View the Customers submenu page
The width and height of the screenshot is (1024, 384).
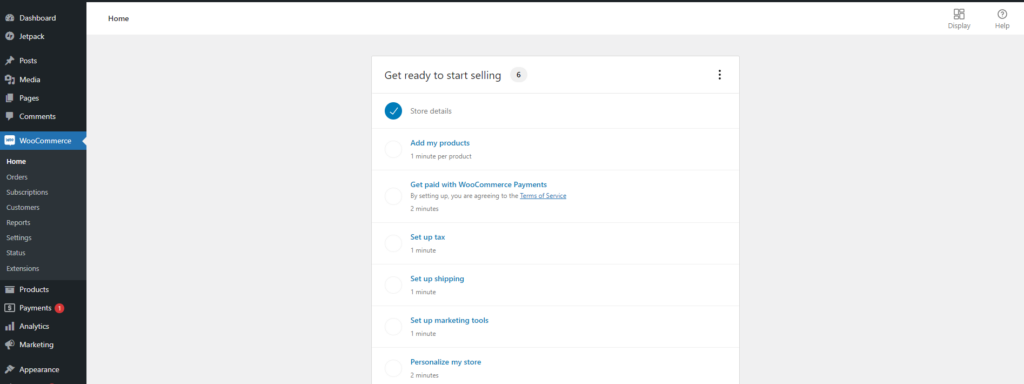[23, 208]
